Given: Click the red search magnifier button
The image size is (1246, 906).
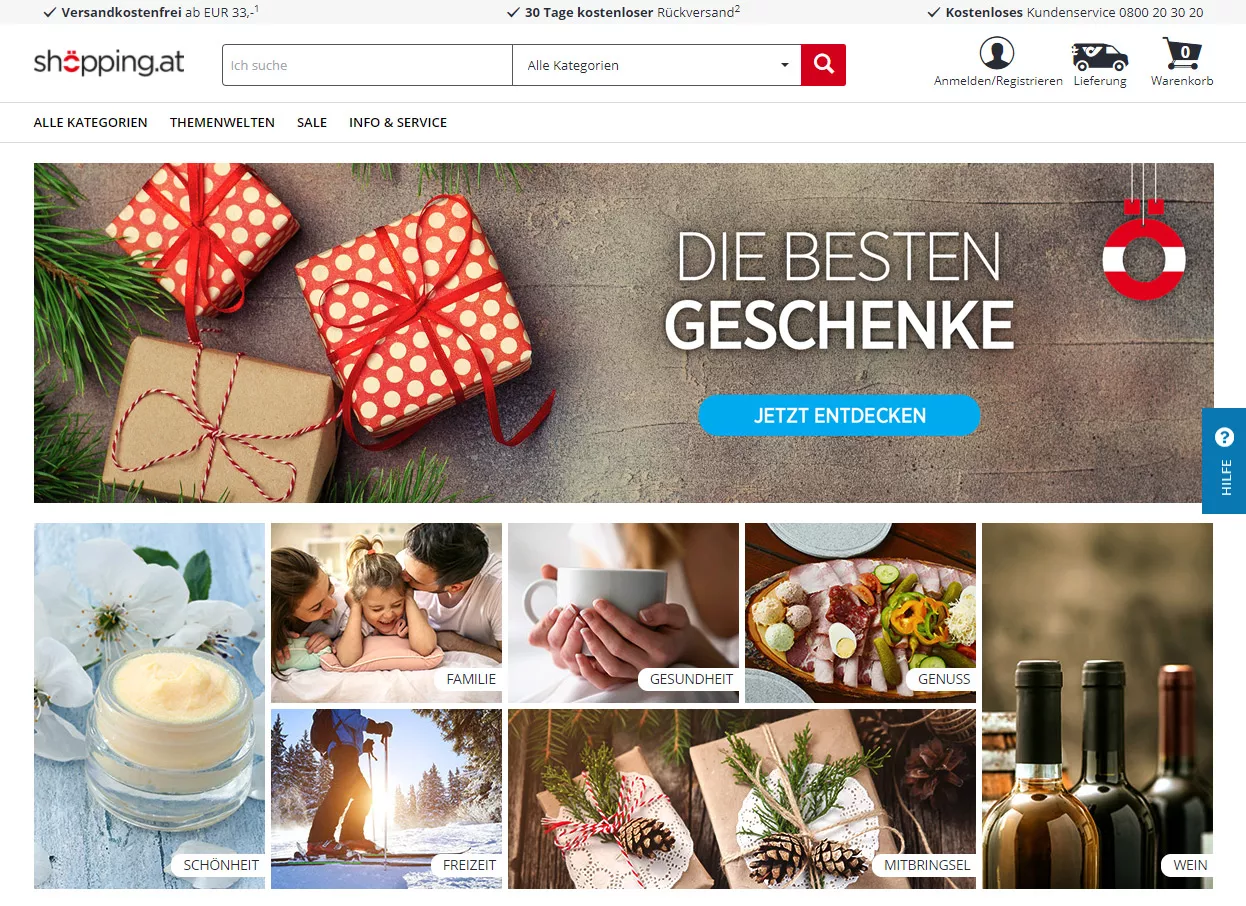Looking at the screenshot, I should [823, 65].
